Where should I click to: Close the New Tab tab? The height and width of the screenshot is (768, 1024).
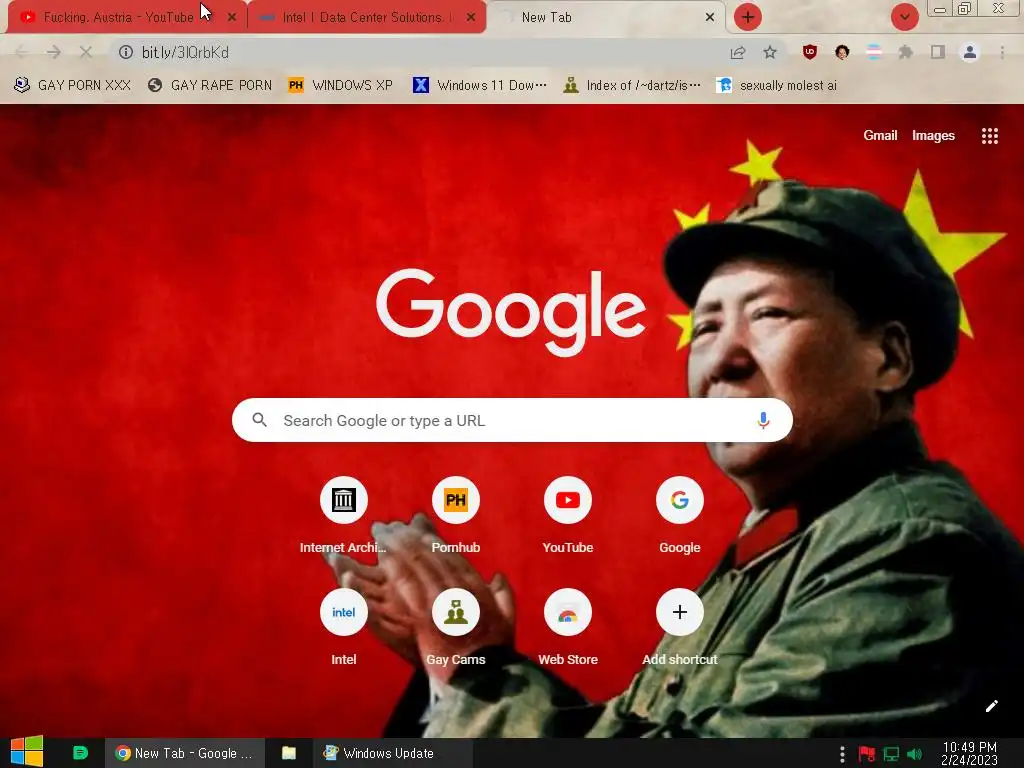[710, 18]
